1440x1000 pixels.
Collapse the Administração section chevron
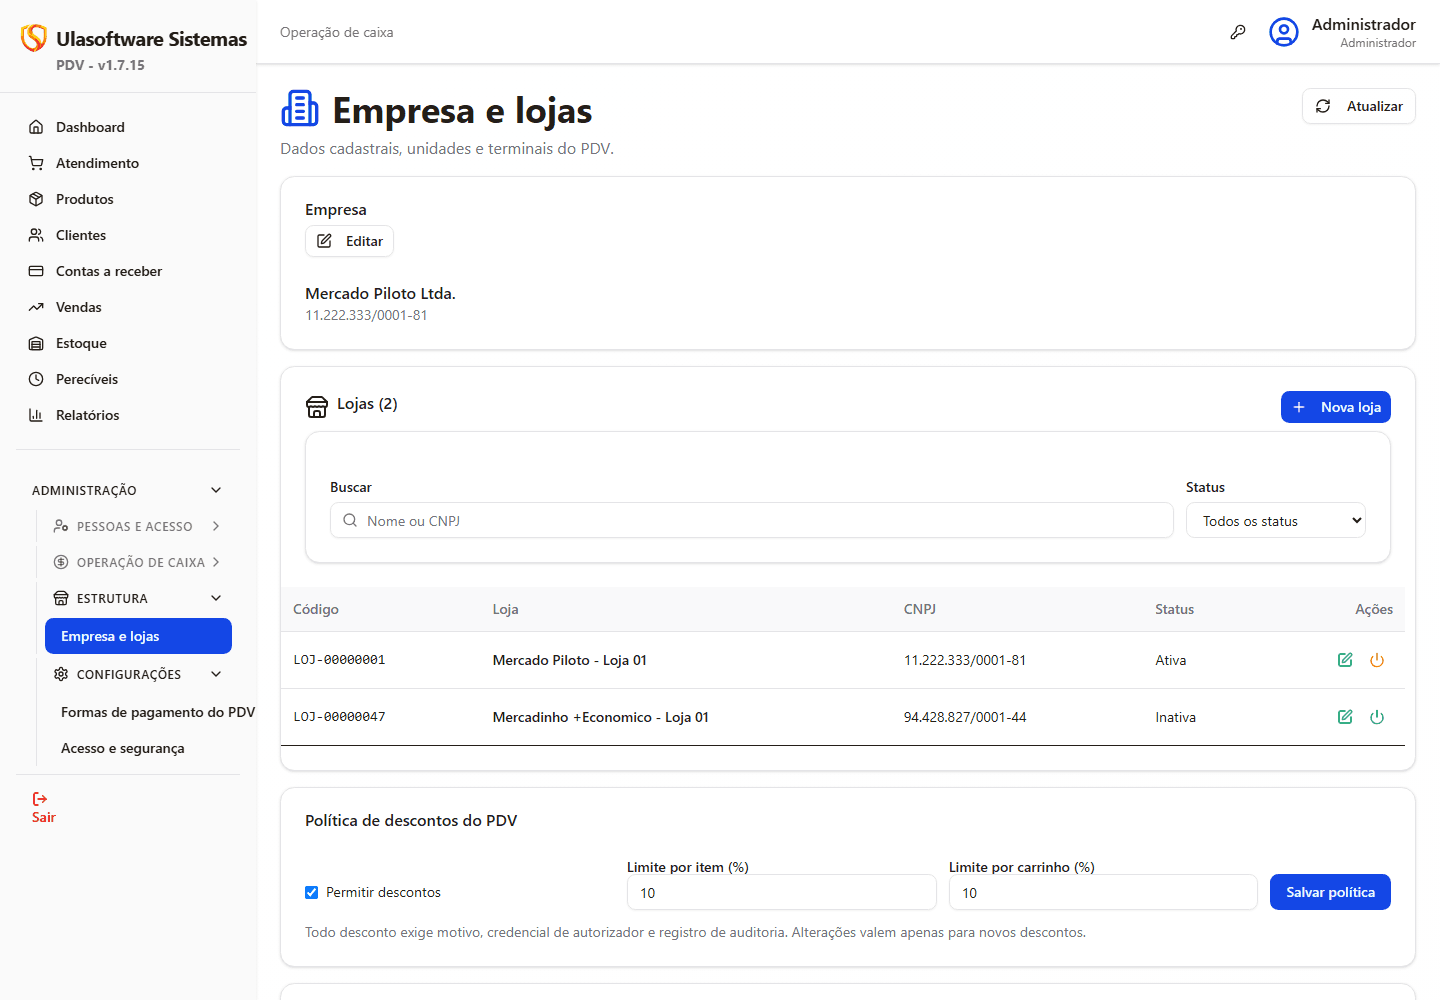click(x=216, y=490)
